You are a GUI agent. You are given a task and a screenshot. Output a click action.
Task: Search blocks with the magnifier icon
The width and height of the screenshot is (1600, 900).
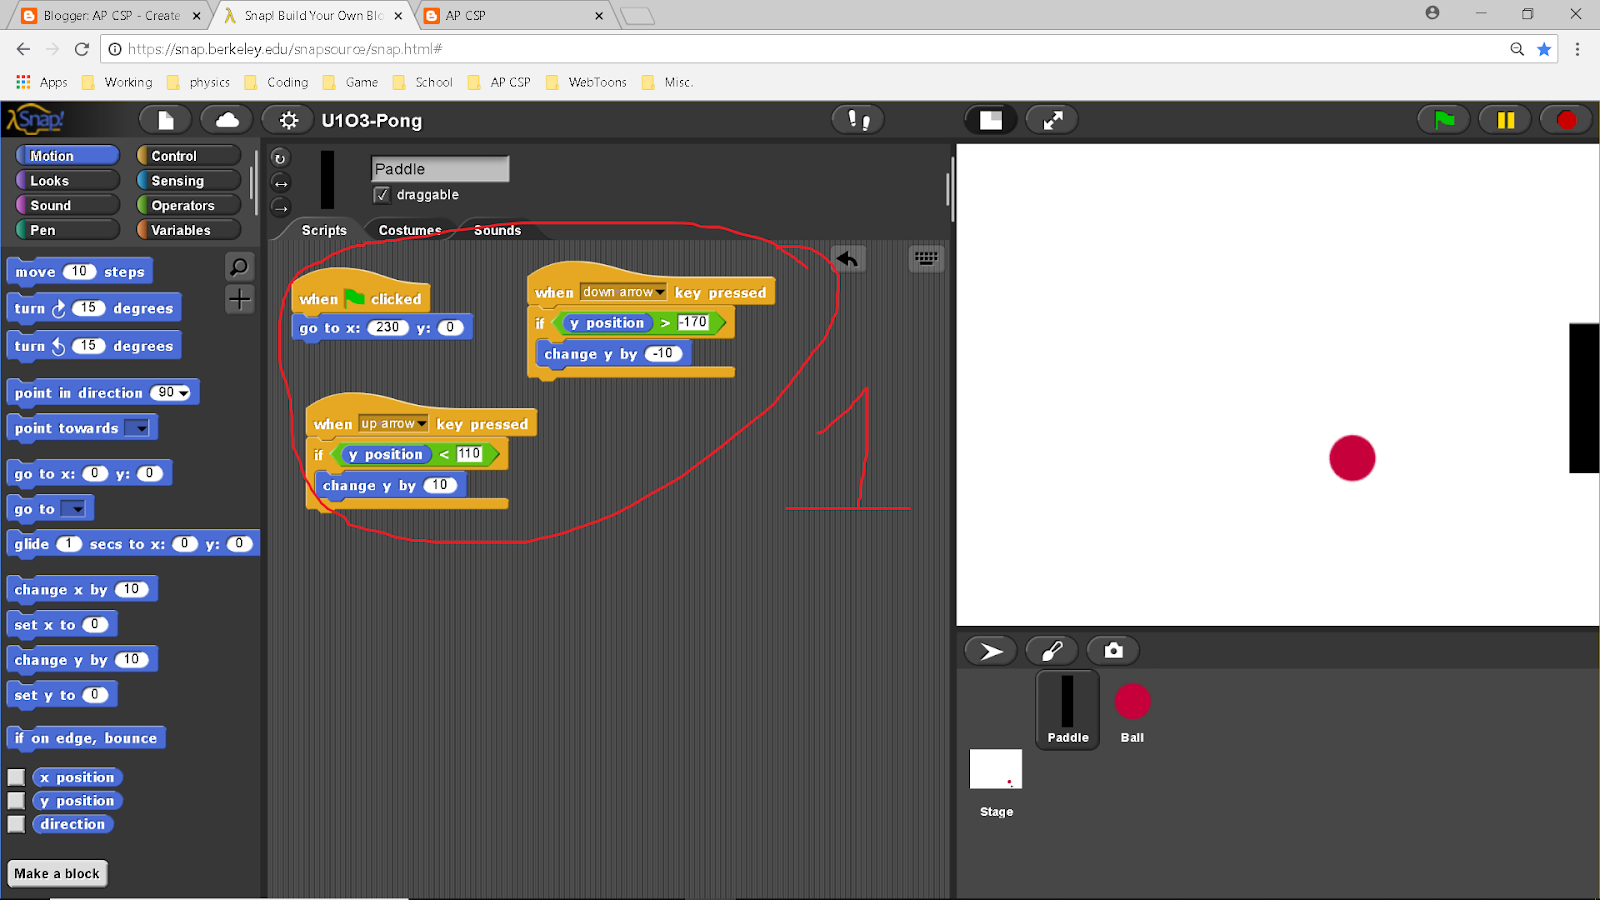(239, 267)
